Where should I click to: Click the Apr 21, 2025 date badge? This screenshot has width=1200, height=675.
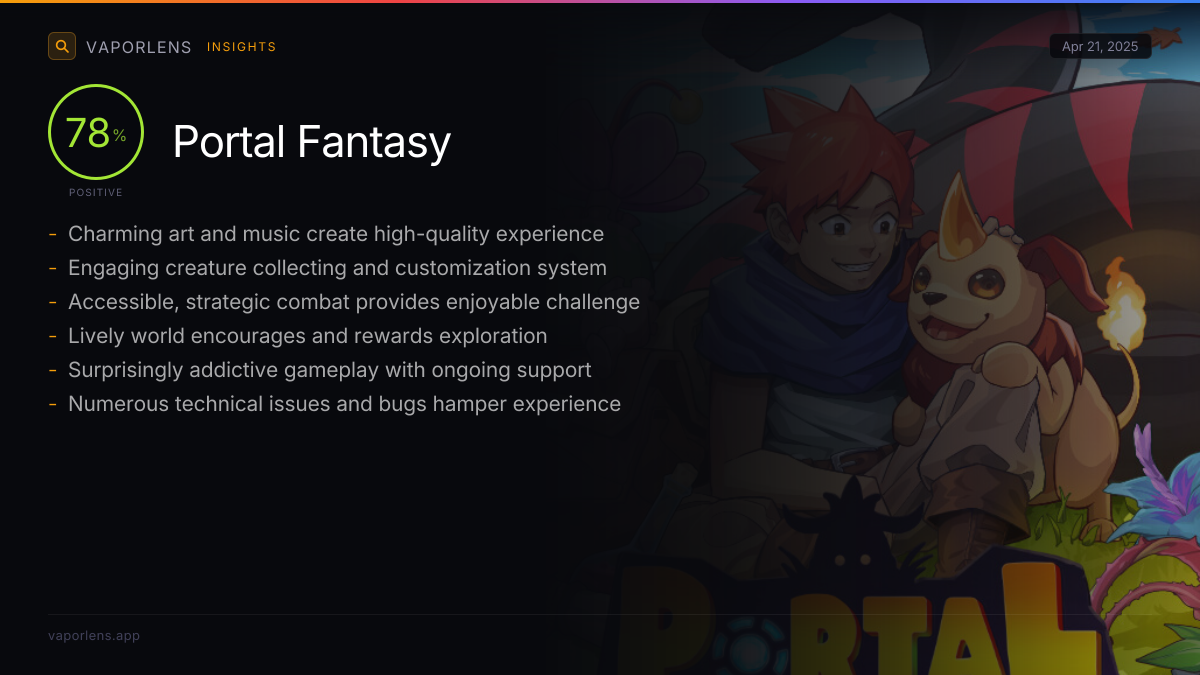click(1100, 47)
